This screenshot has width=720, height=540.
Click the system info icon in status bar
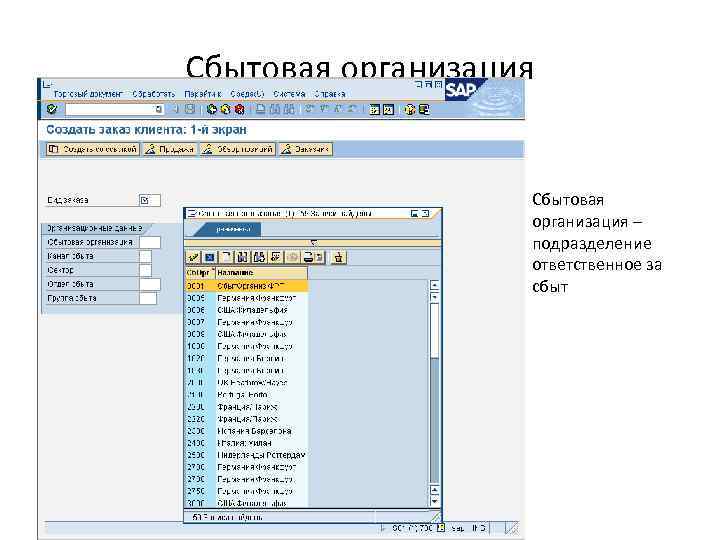441,528
